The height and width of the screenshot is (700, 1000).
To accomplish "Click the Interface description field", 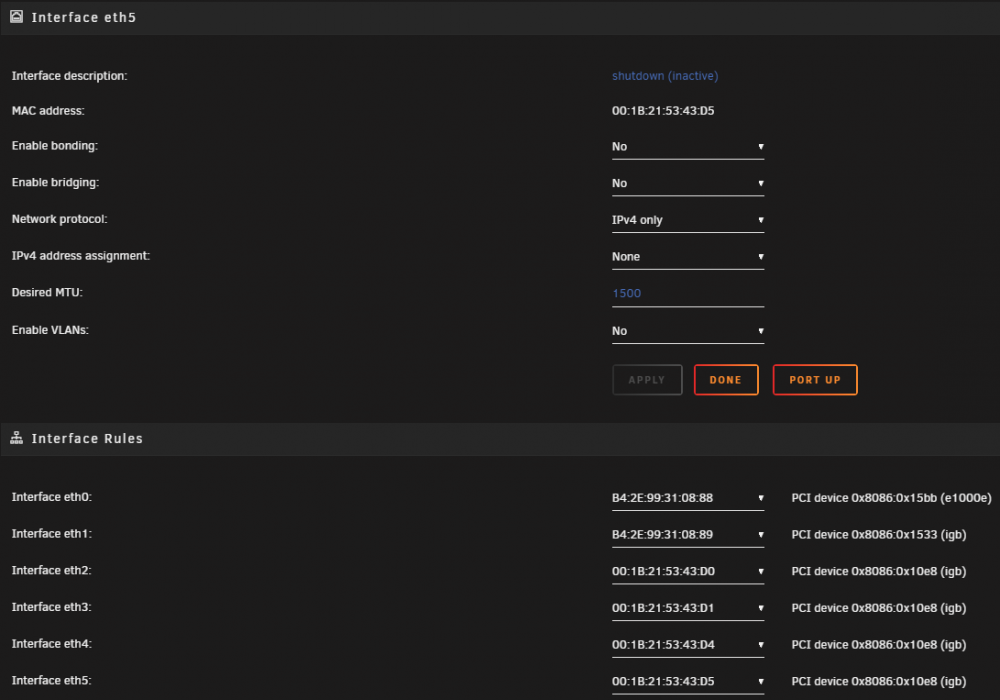I will click(665, 76).
